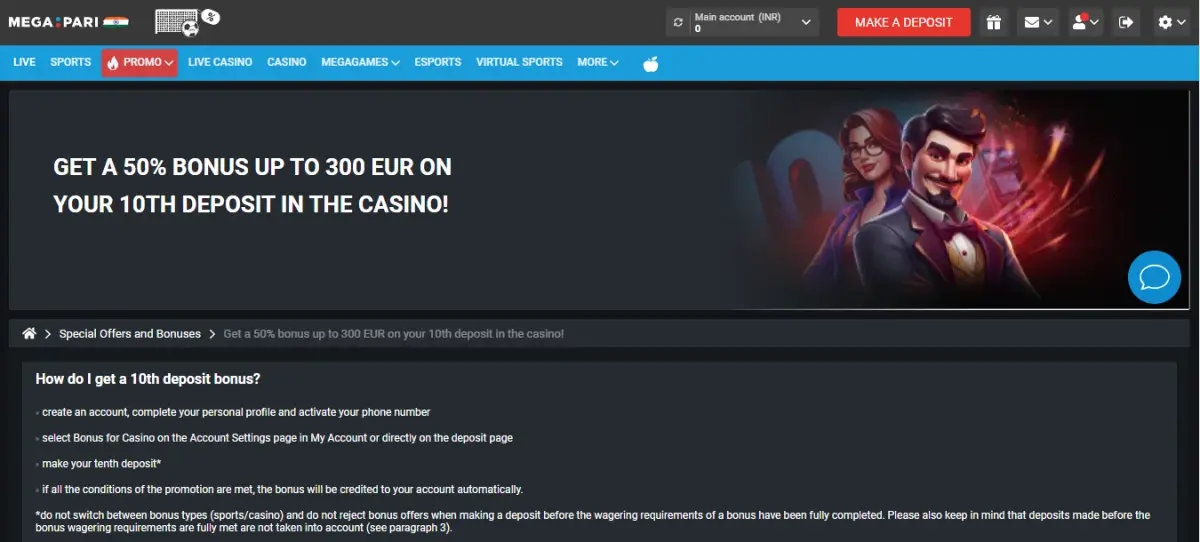Viewport: 1200px width, 542px height.
Task: Refresh the main account balance
Action: [679, 22]
